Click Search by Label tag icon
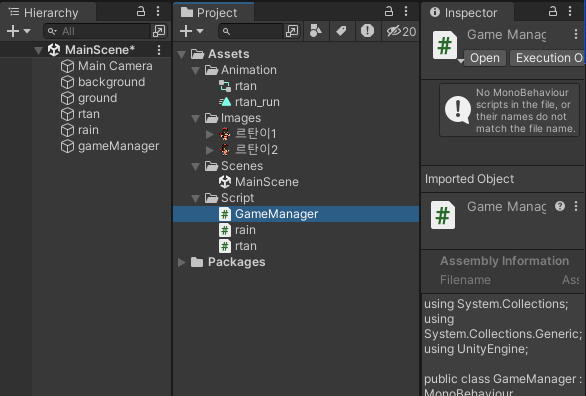This screenshot has width=586, height=396. point(342,31)
